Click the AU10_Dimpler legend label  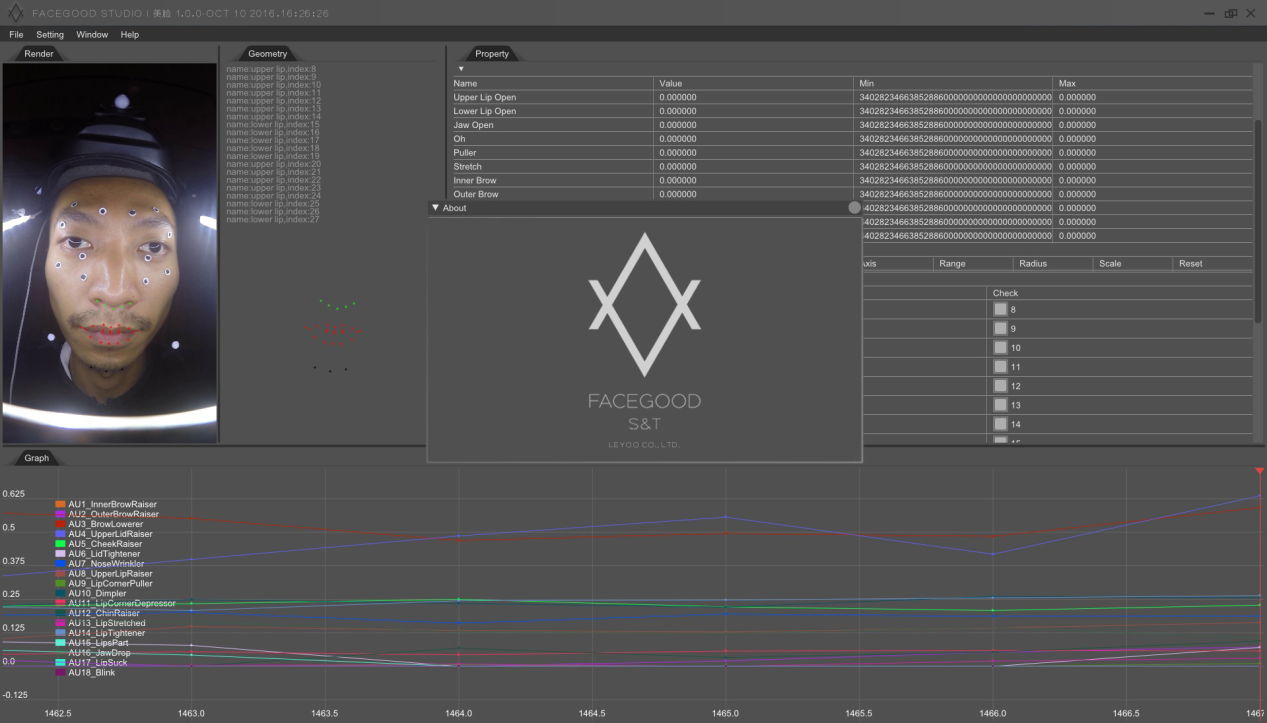point(97,594)
